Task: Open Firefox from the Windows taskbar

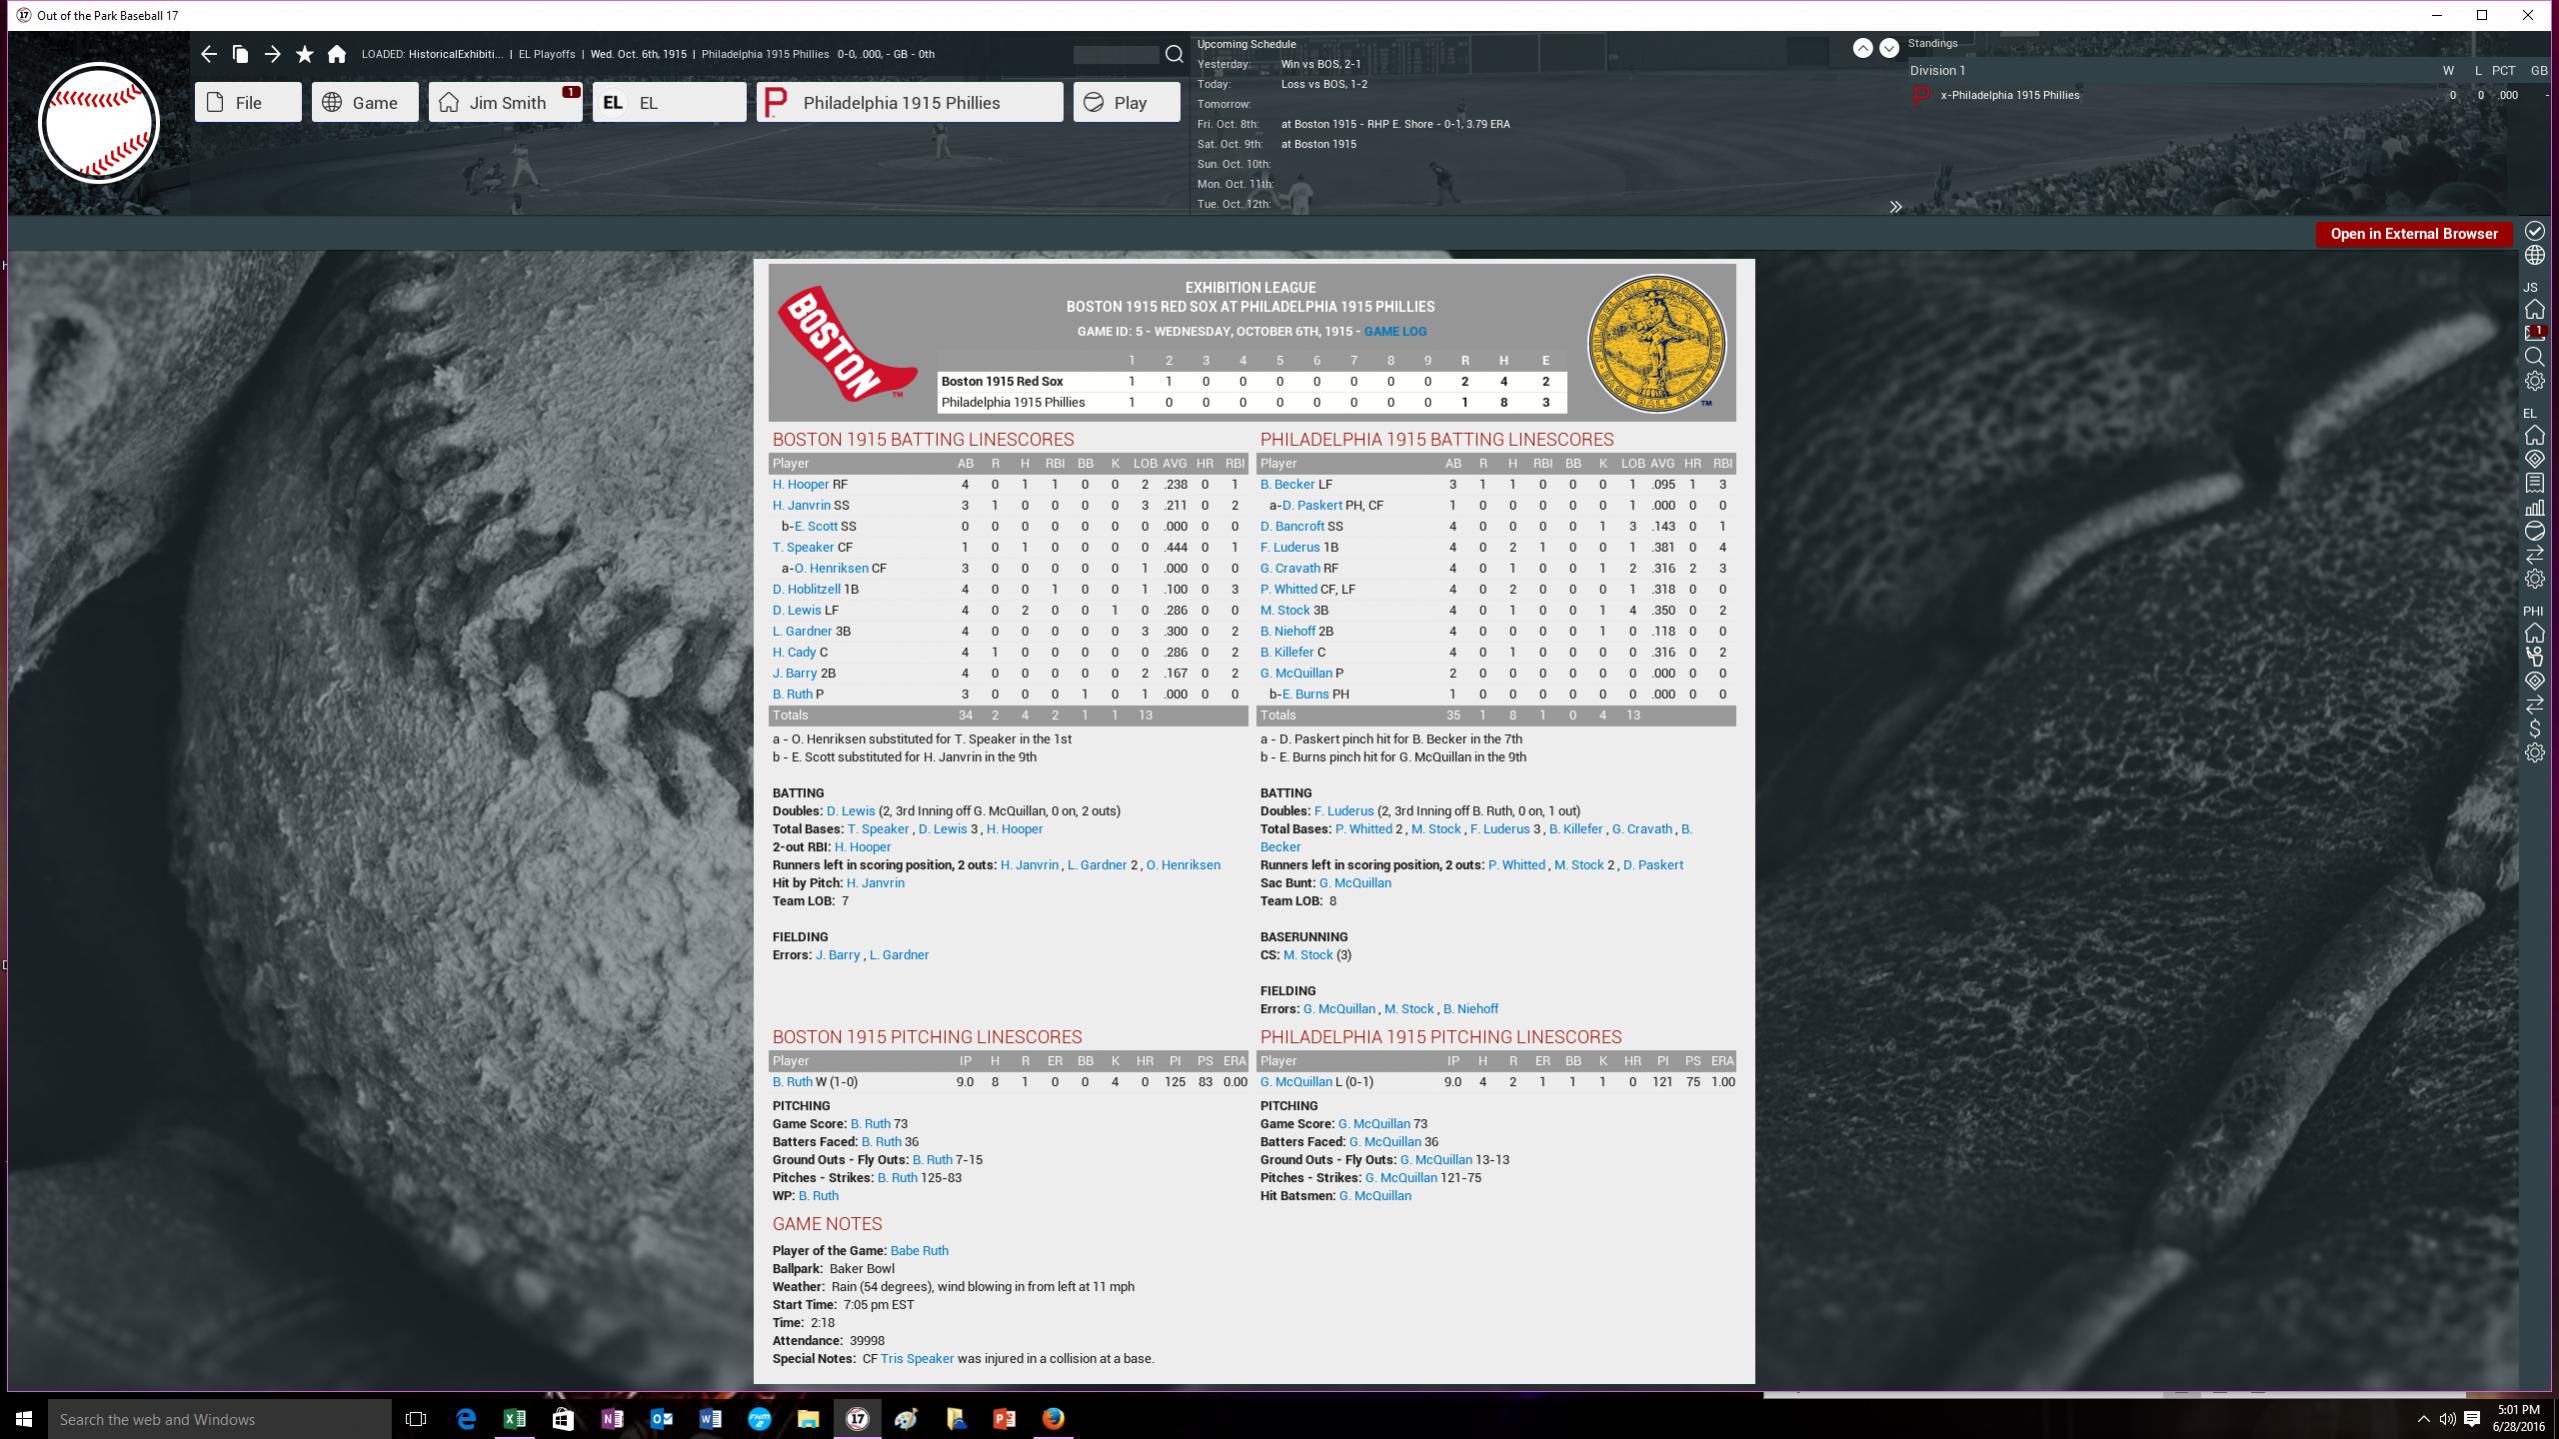Action: (1053, 1418)
